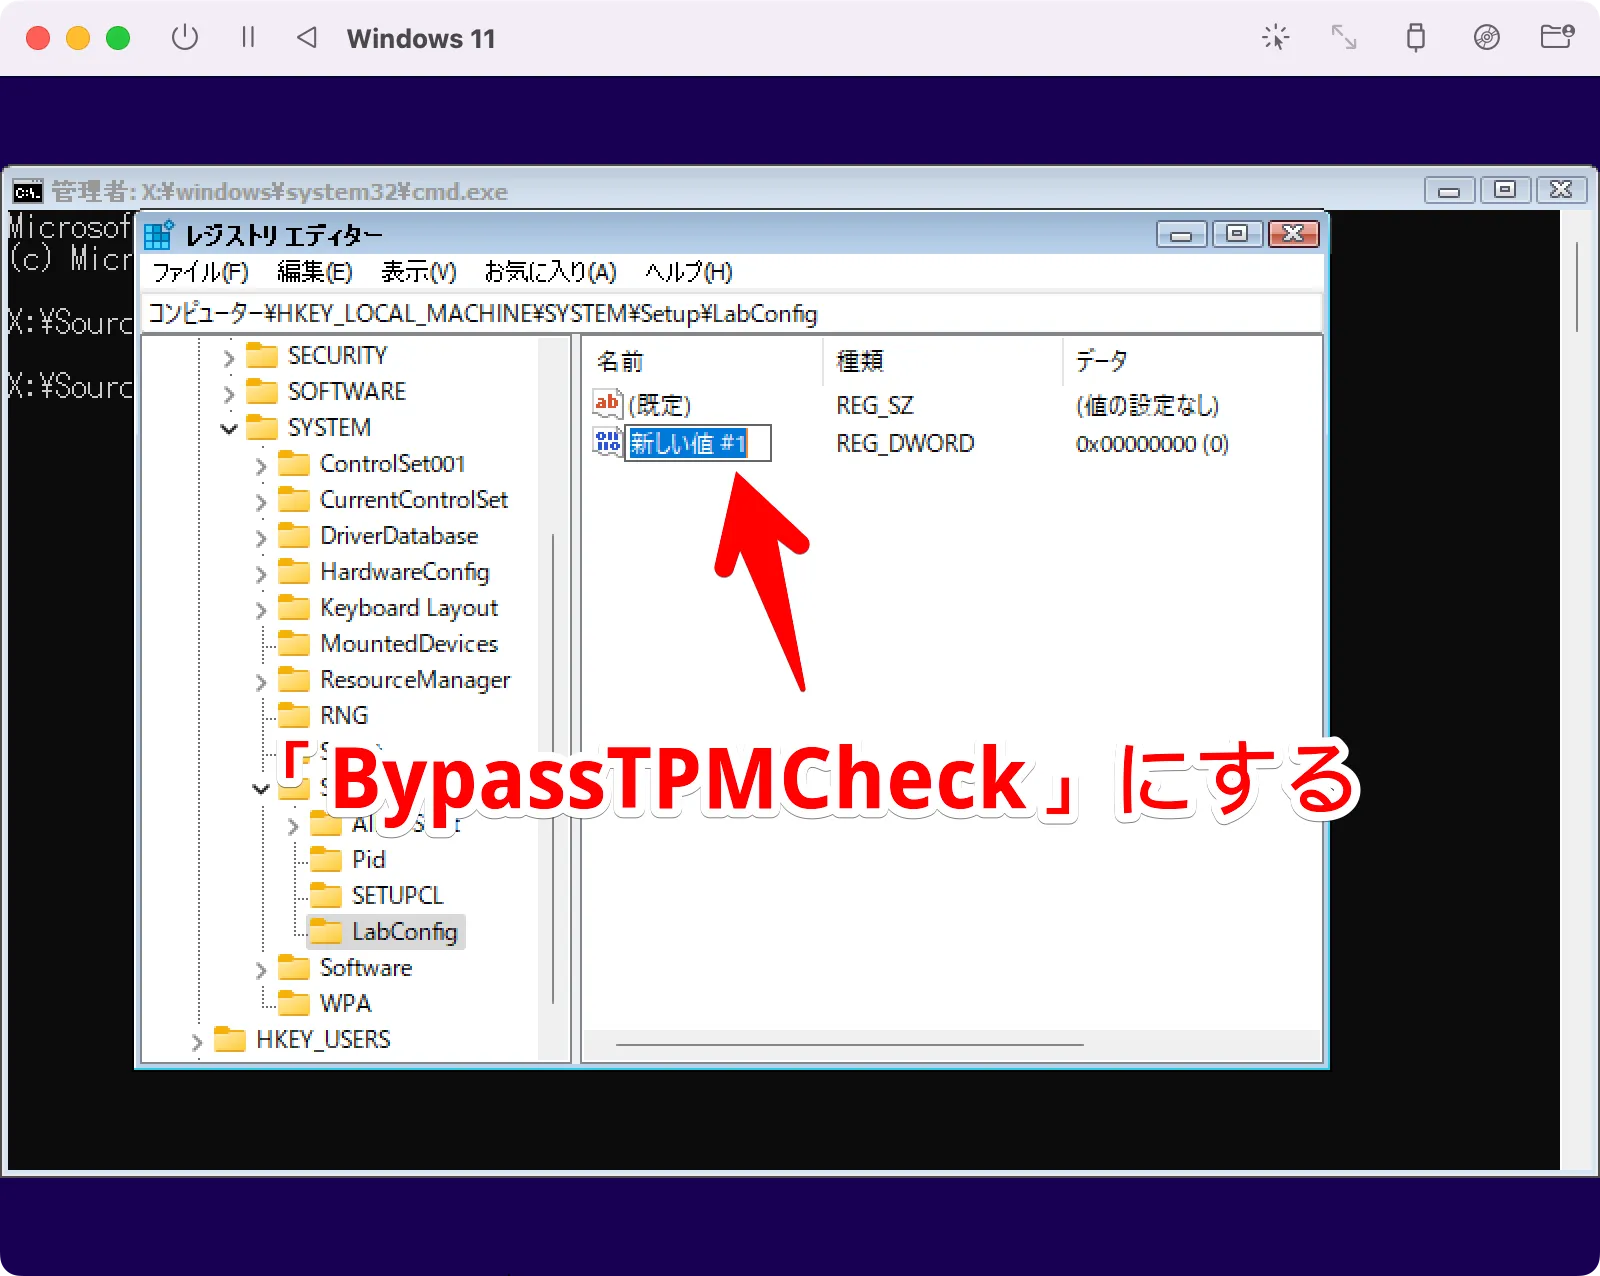Click the resize arrows icon in VM toolbar
The height and width of the screenshot is (1276, 1600).
pos(1343,38)
